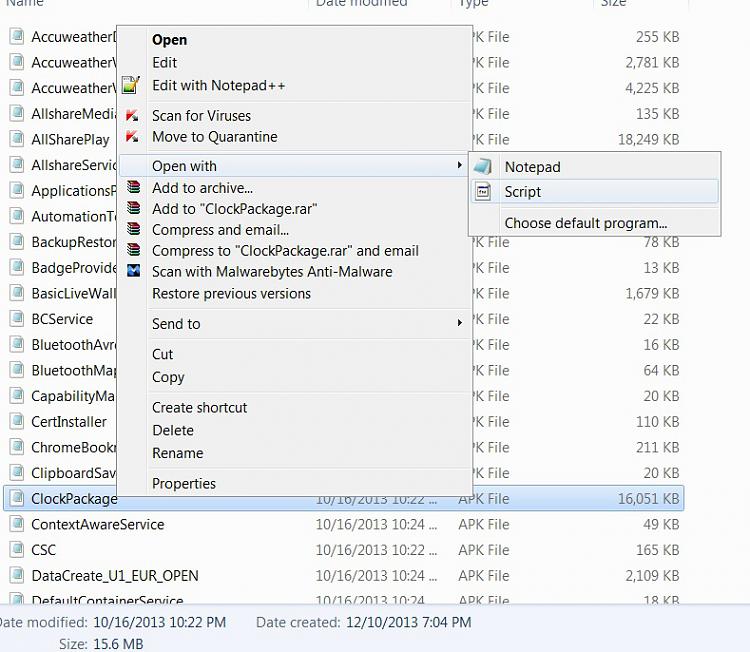This screenshot has height=652, width=750.
Task: Choose Restore previous versions
Action: coord(232,293)
